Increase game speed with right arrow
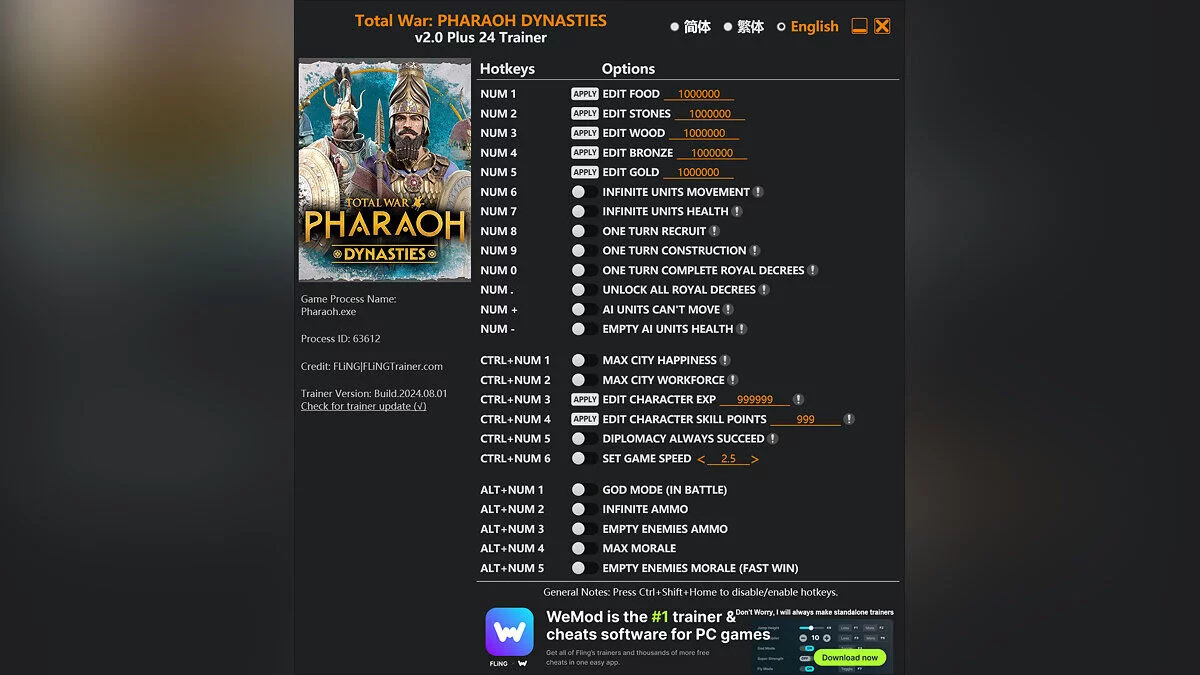Image resolution: width=1200 pixels, height=675 pixels. [x=754, y=459]
